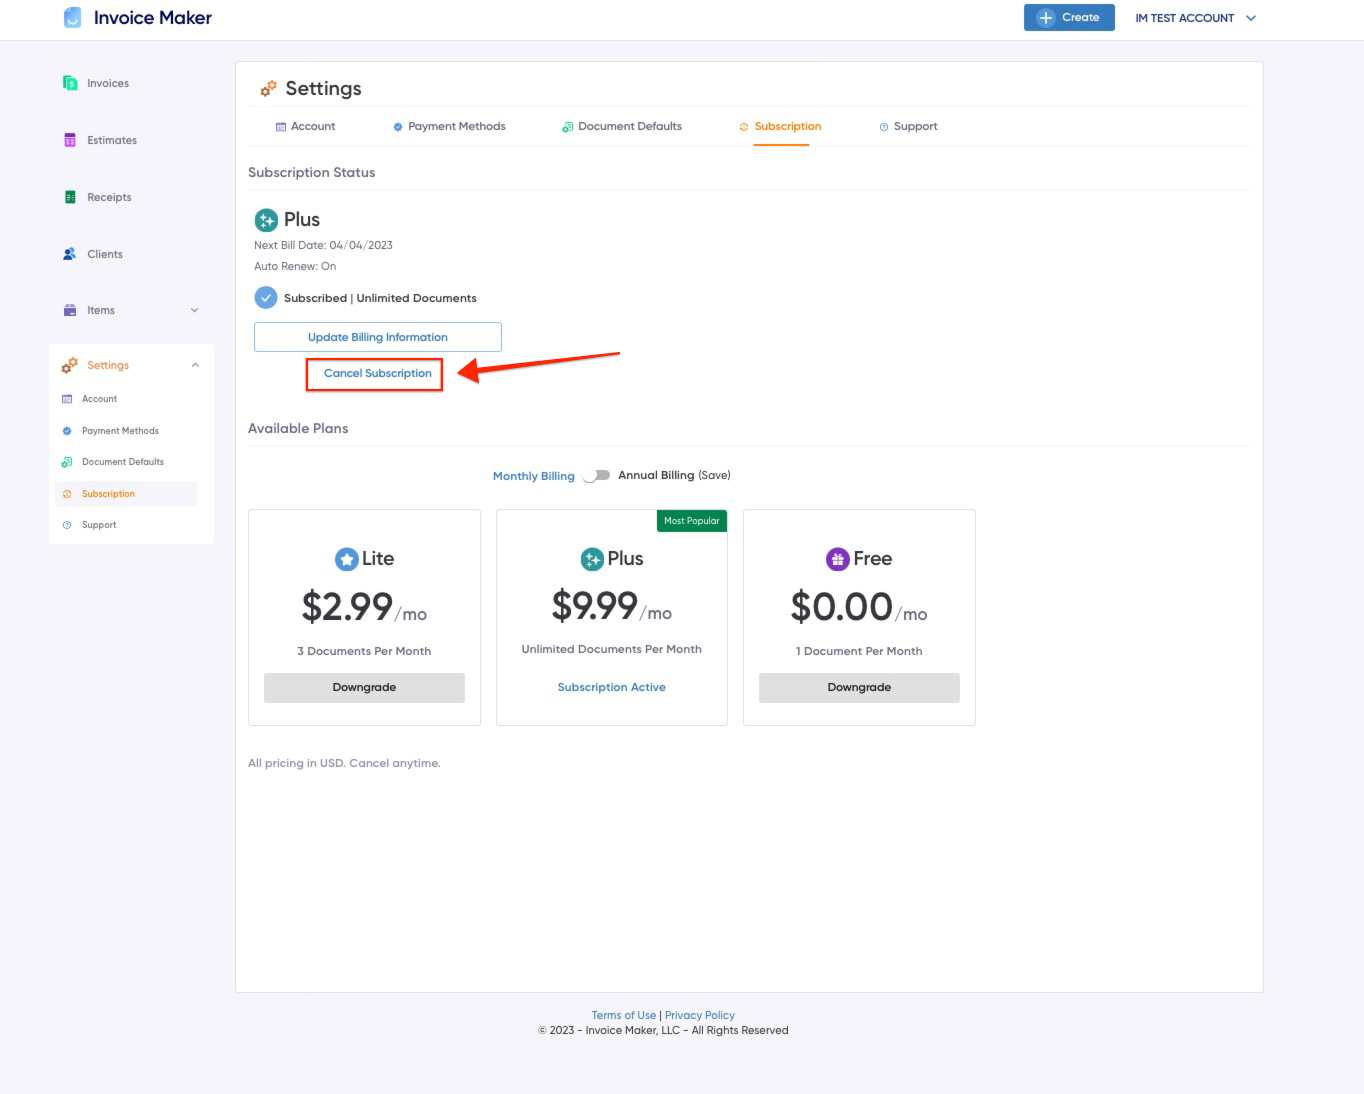Click the Clients sidebar icon
1364x1094 pixels.
70,254
